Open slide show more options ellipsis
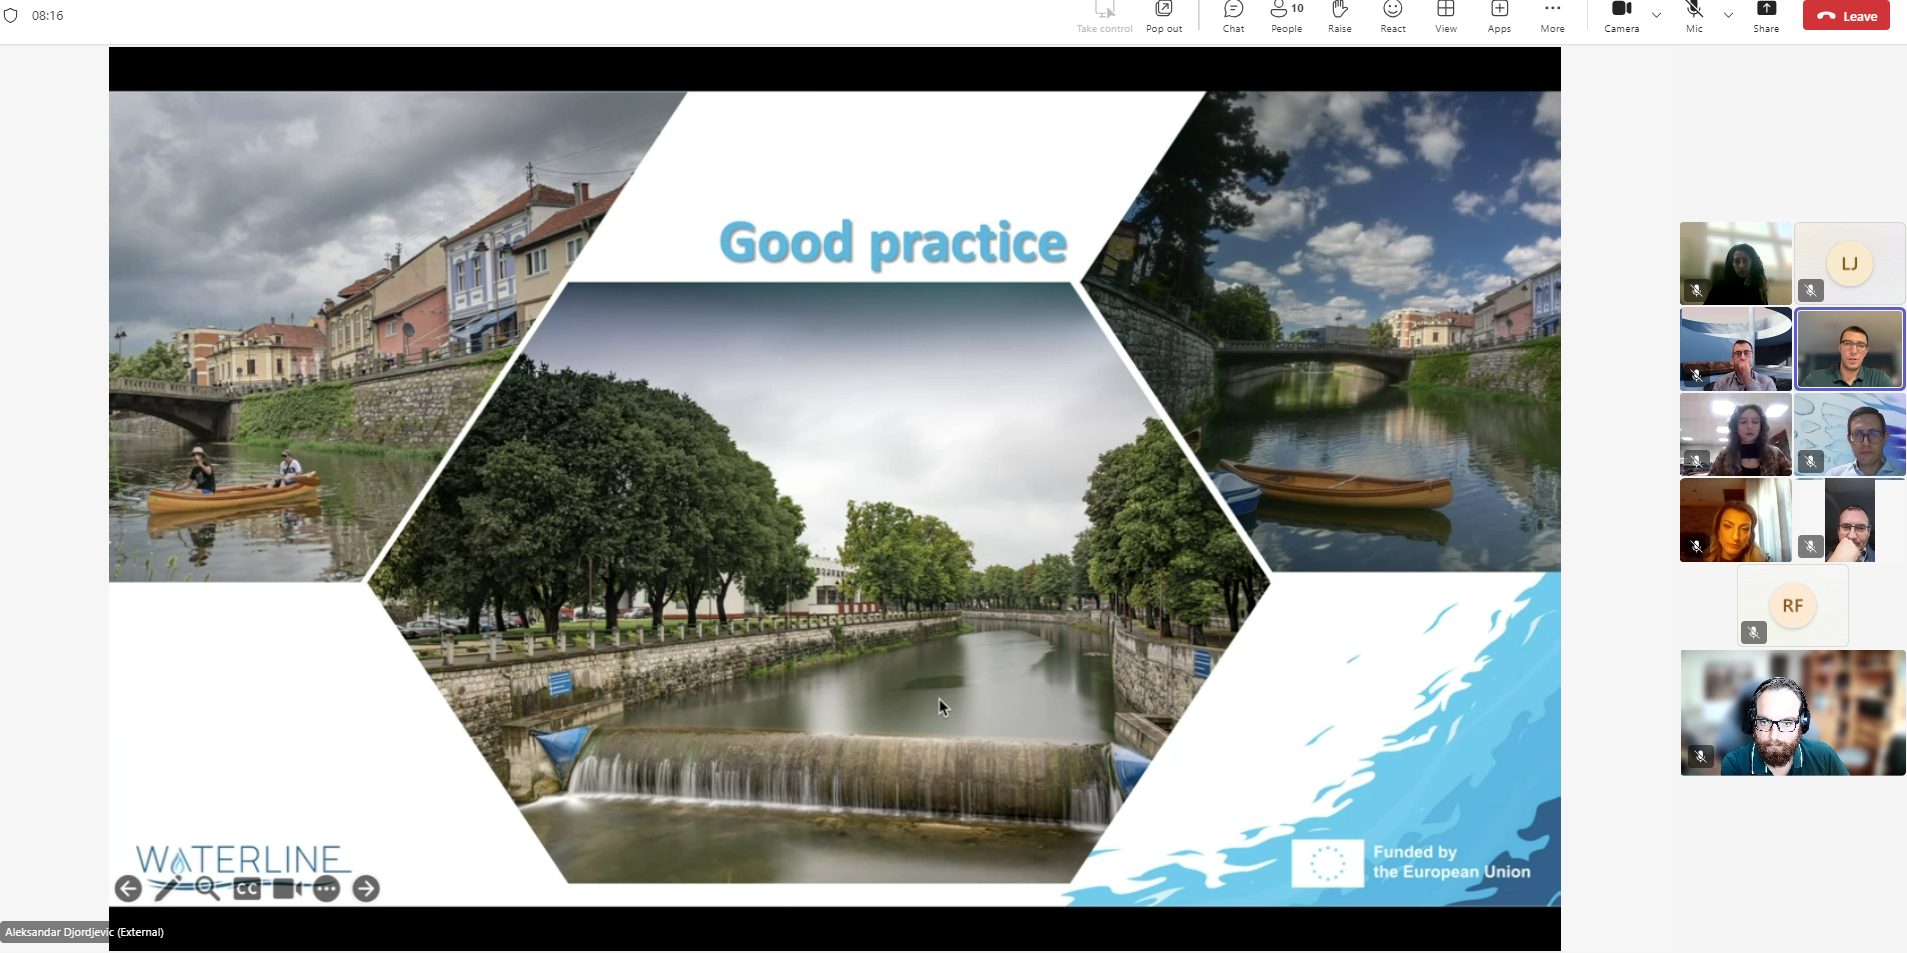Viewport: 1907px width, 953px height. (x=326, y=888)
